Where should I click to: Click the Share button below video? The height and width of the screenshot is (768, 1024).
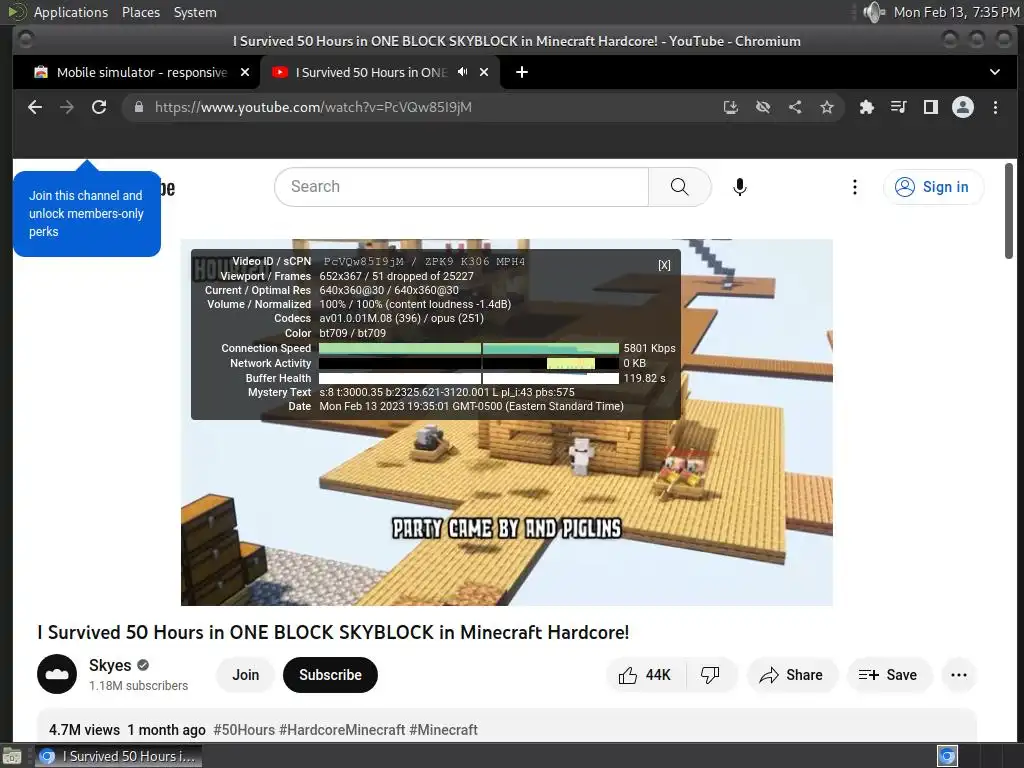[x=791, y=675]
